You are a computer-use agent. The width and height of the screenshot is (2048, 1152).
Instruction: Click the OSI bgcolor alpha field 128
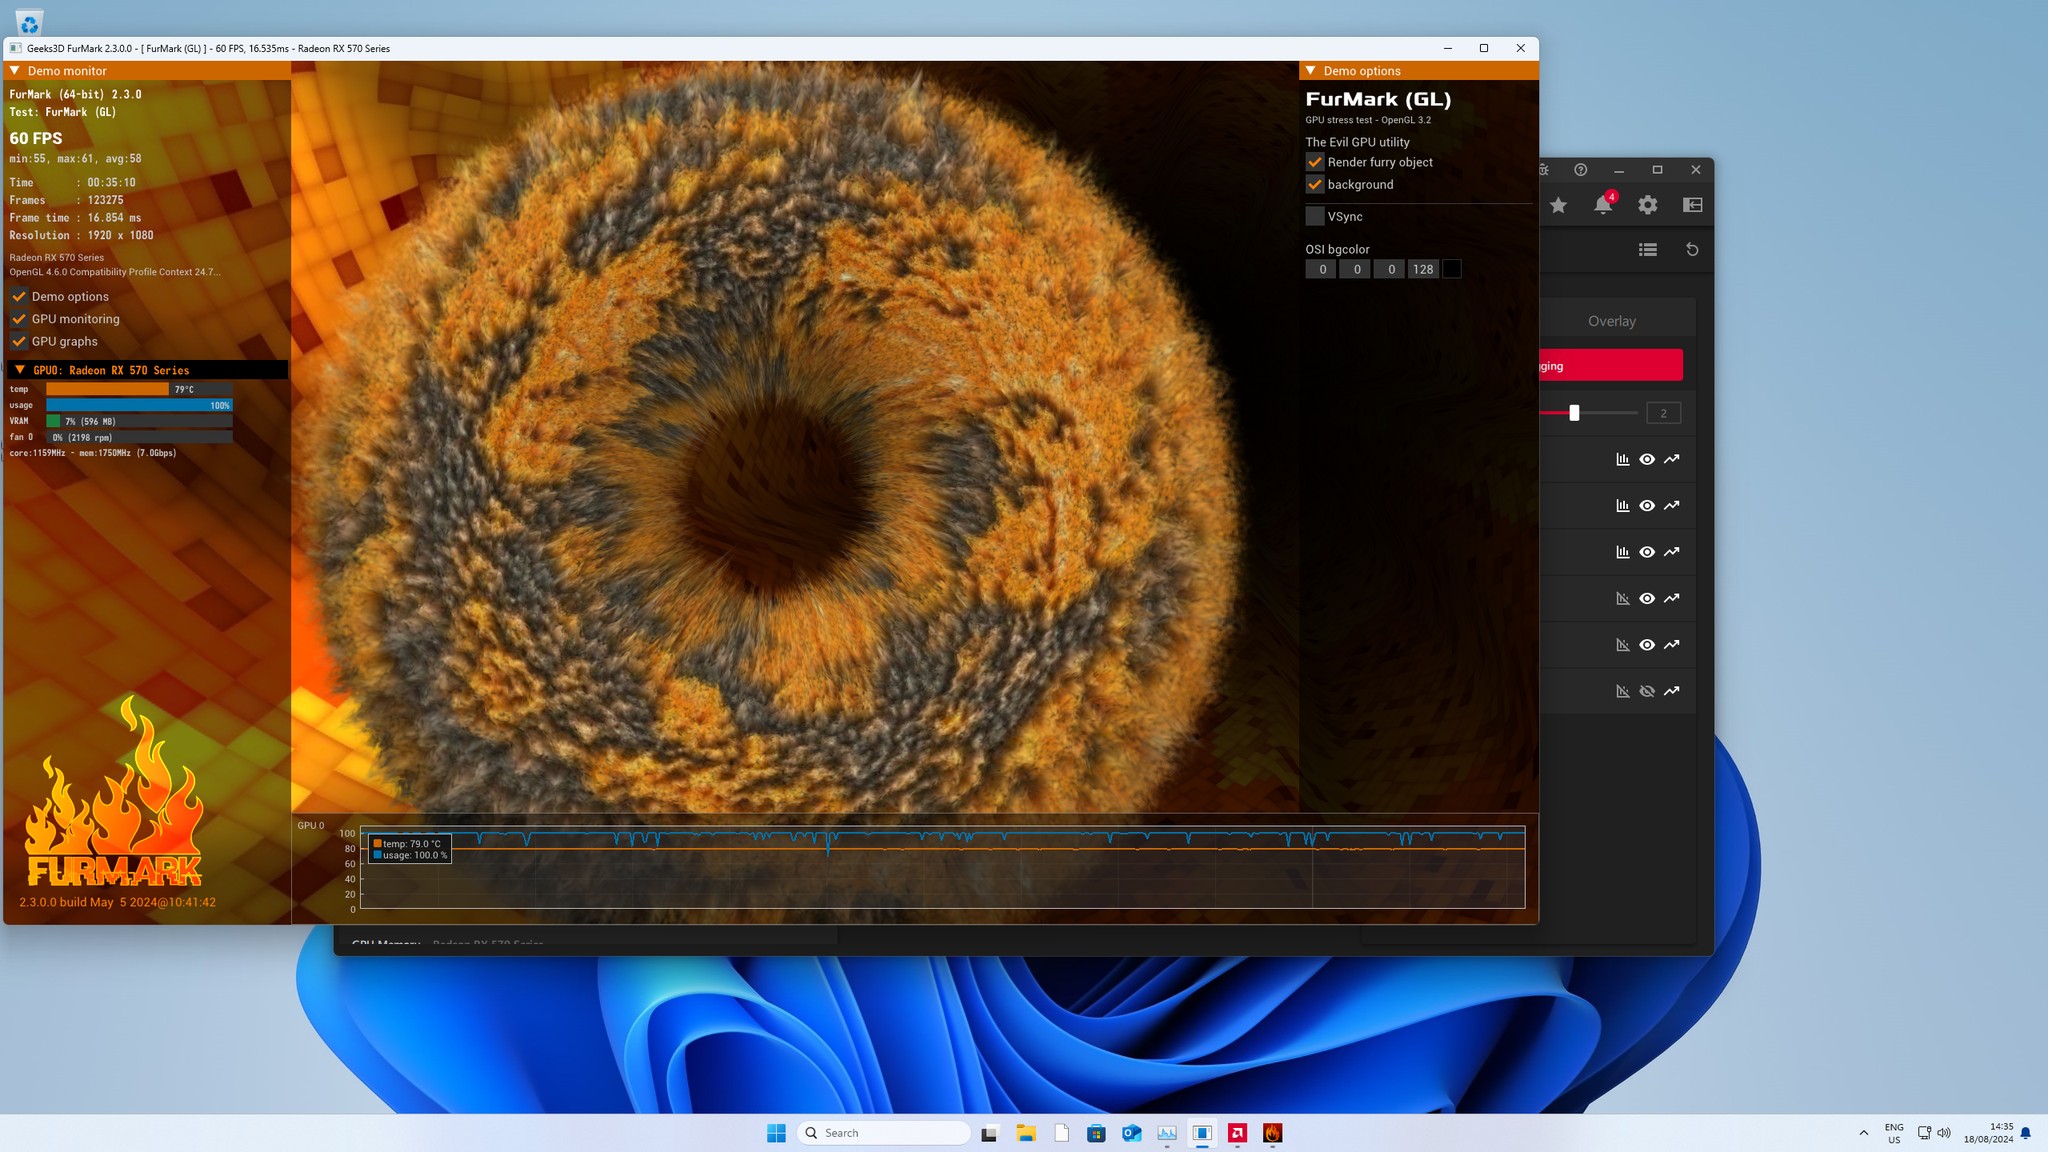click(1423, 269)
